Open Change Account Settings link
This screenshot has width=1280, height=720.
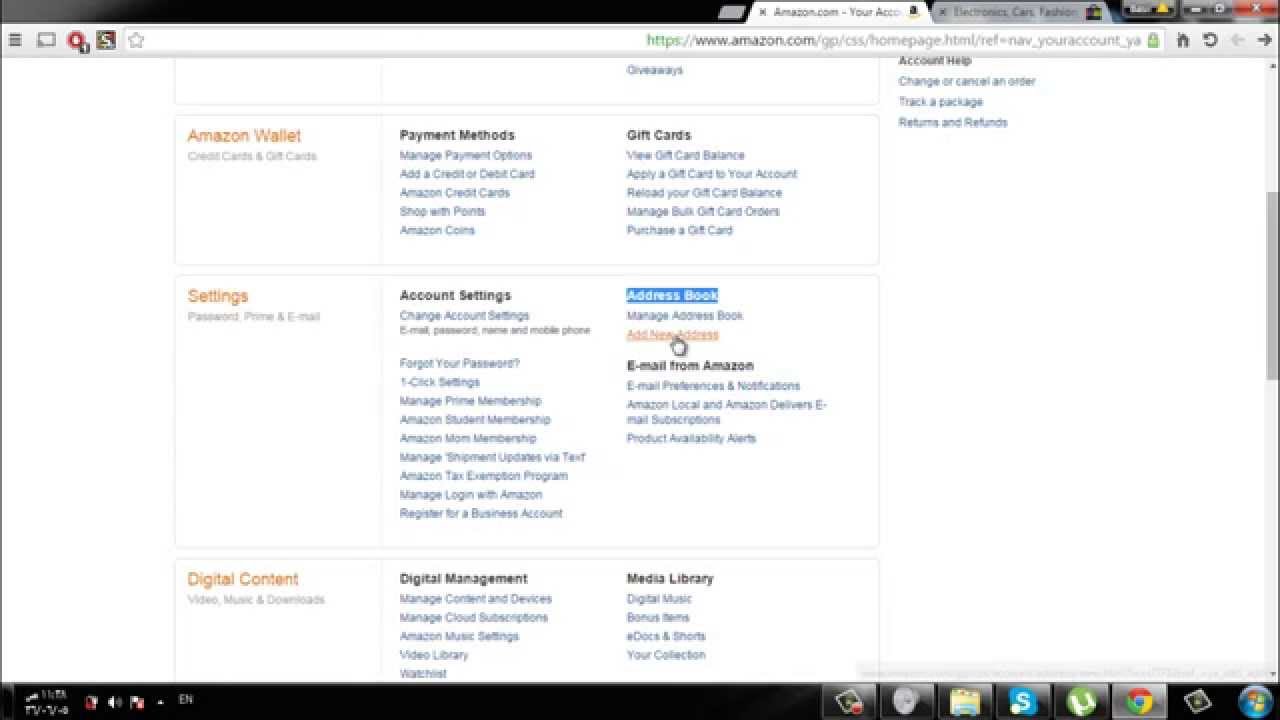click(x=465, y=316)
